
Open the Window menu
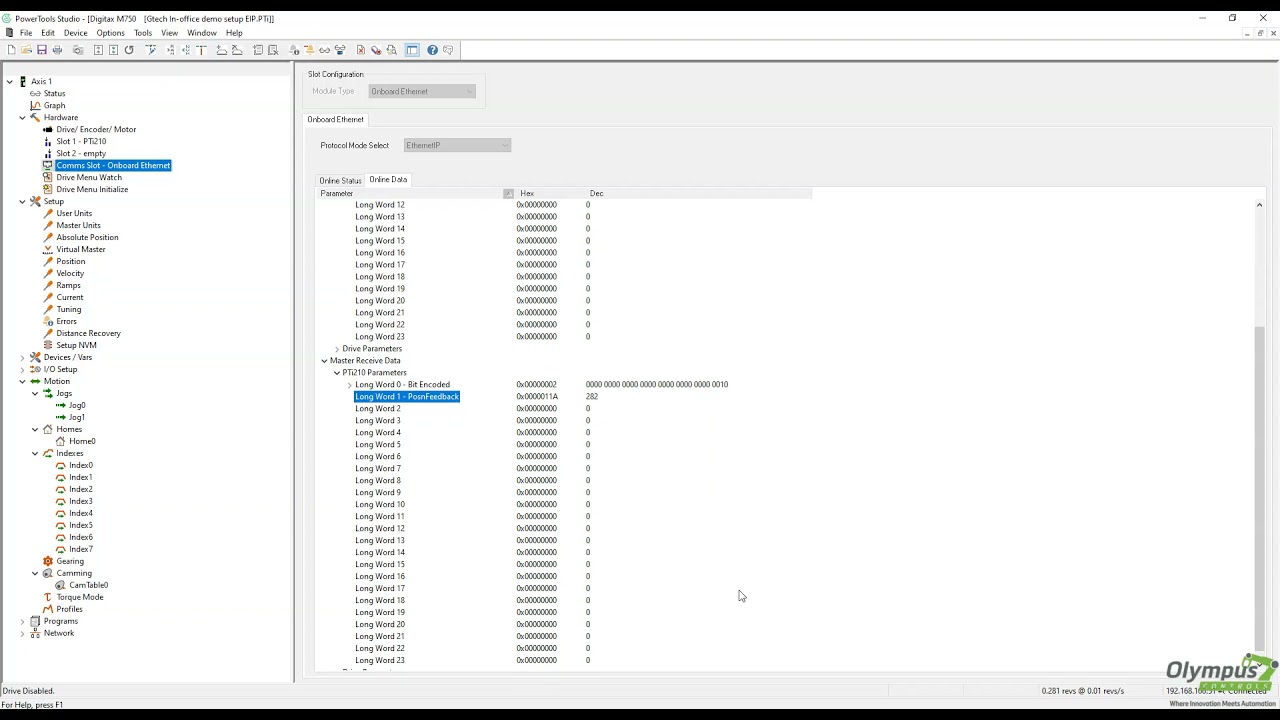pos(201,33)
